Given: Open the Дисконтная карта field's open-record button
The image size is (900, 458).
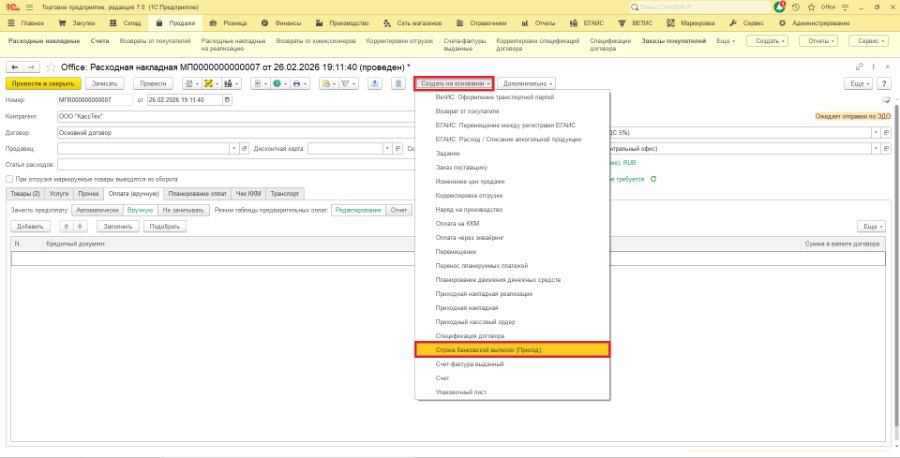Looking at the screenshot, I should (398, 149).
